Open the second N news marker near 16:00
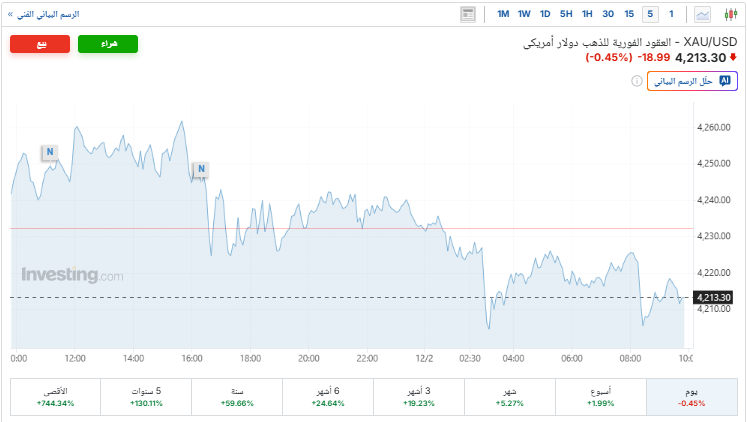The image size is (747, 422). click(x=201, y=169)
